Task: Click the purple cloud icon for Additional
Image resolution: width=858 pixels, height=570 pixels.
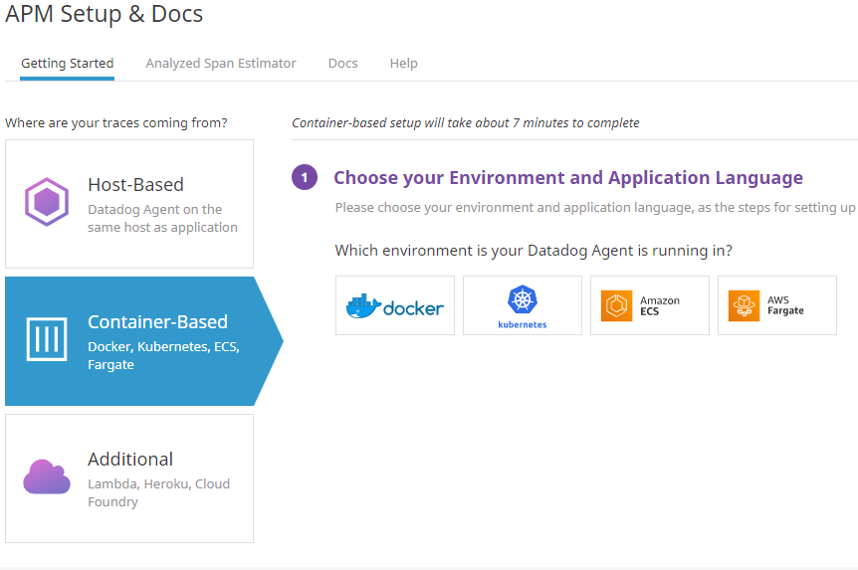Action: coord(47,477)
